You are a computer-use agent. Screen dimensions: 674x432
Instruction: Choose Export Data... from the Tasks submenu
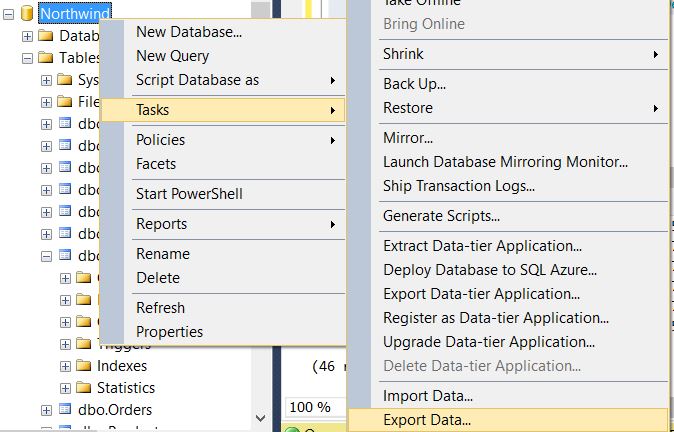coord(508,420)
